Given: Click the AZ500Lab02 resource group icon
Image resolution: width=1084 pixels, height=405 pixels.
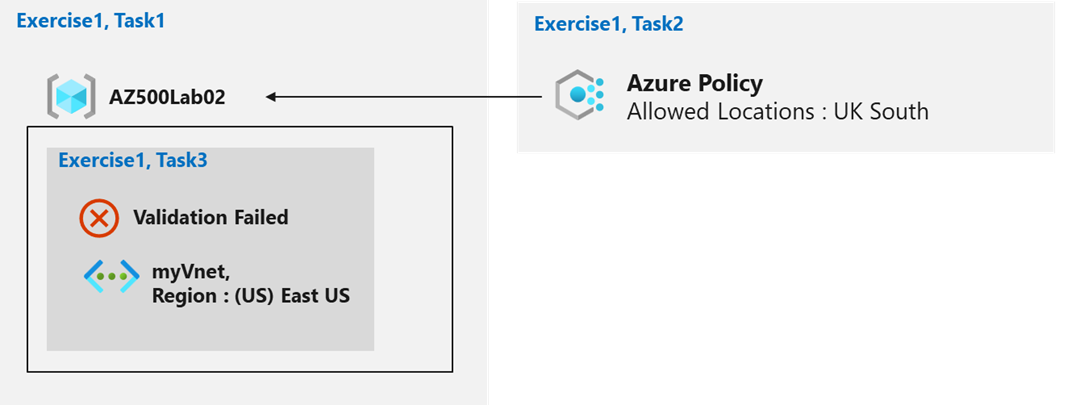Looking at the screenshot, I should 71,97.
